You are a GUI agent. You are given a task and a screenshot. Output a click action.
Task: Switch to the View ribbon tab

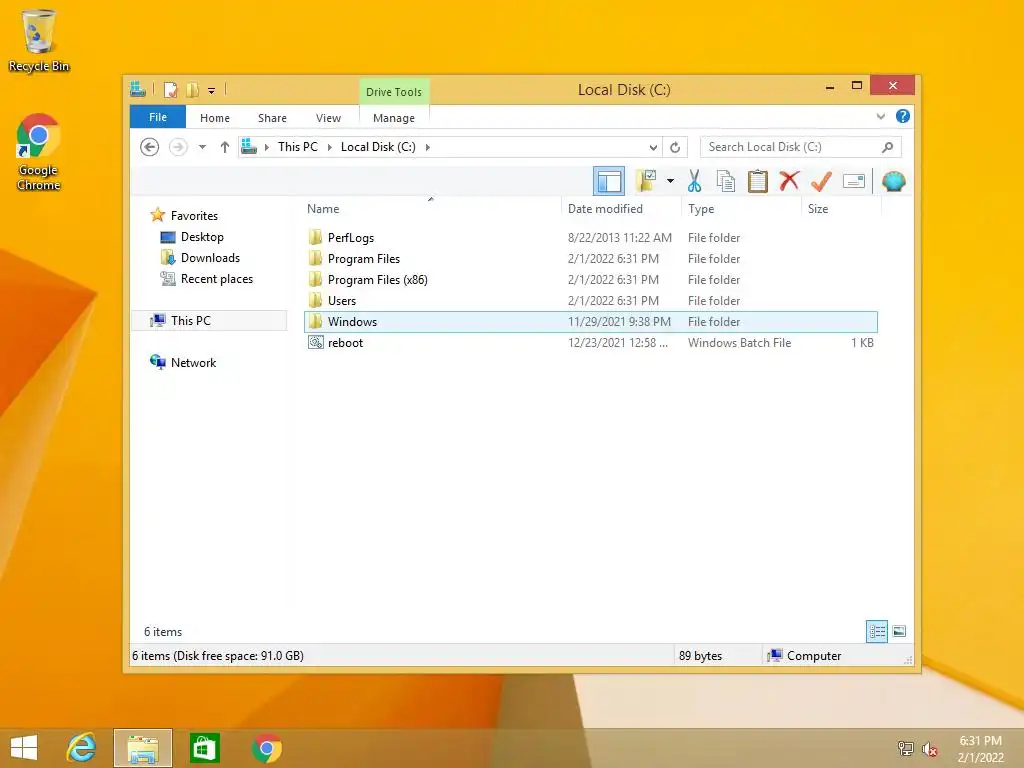[x=328, y=118]
